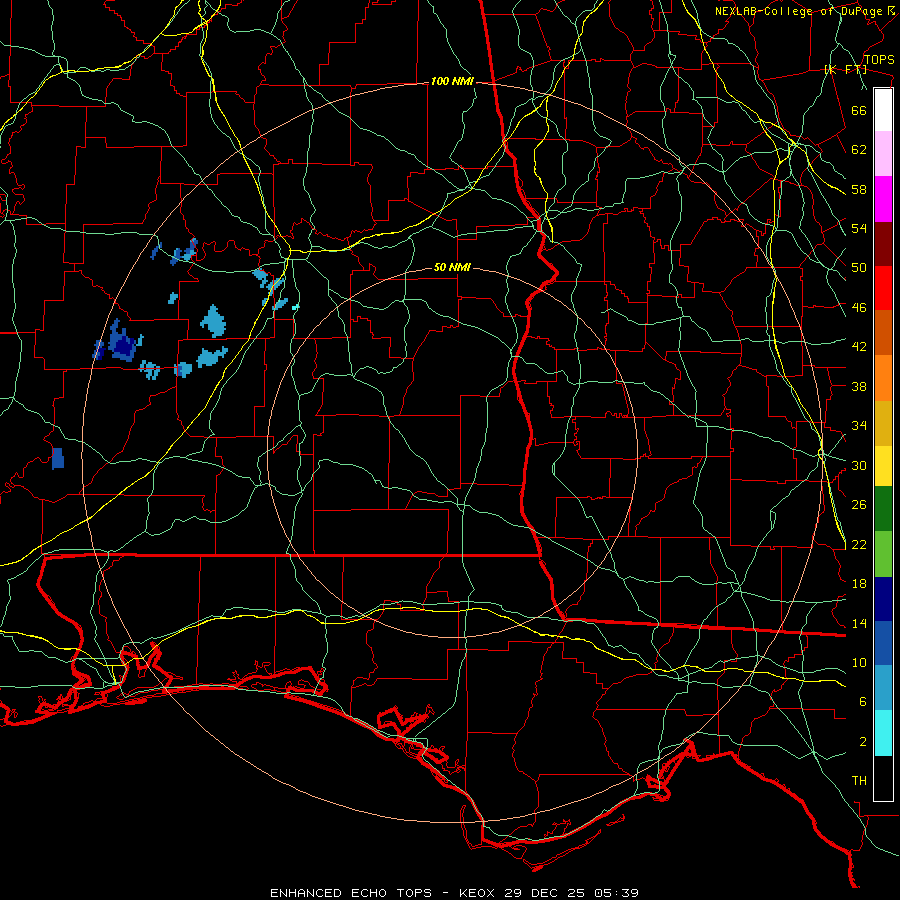This screenshot has height=900, width=900.
Task: Click the orange 42 kft legend swatch
Action: [x=883, y=377]
